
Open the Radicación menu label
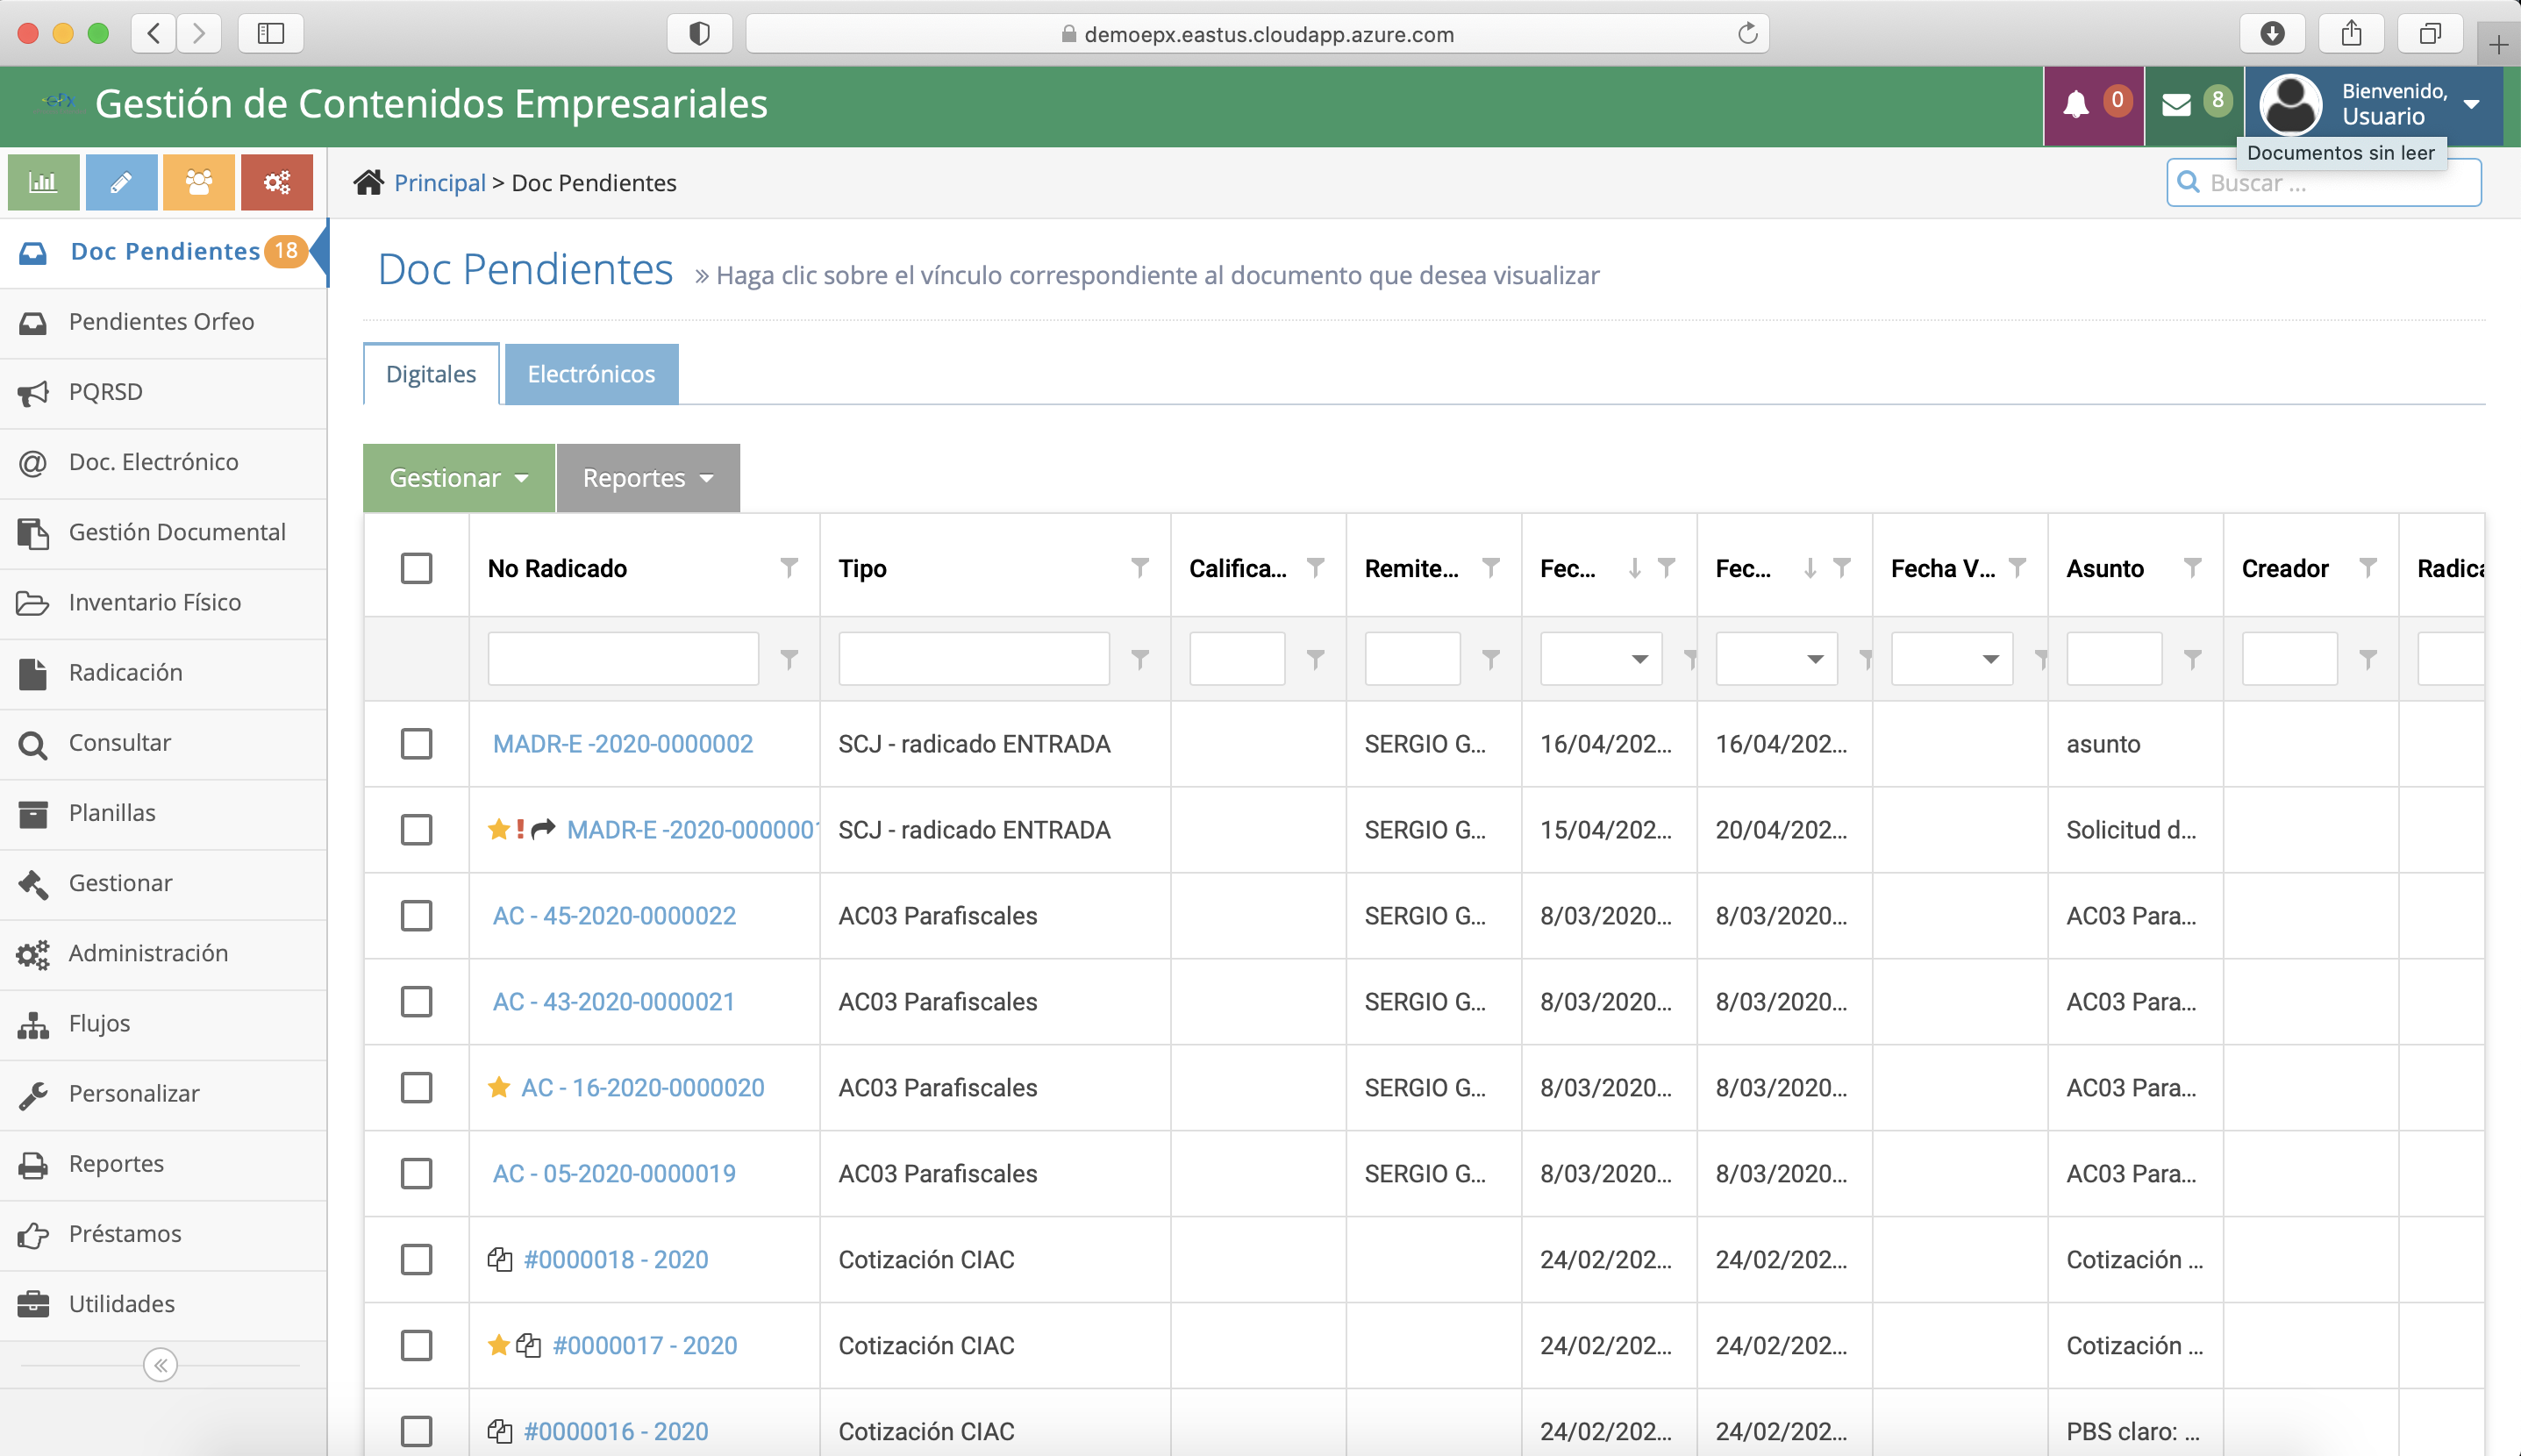126,673
